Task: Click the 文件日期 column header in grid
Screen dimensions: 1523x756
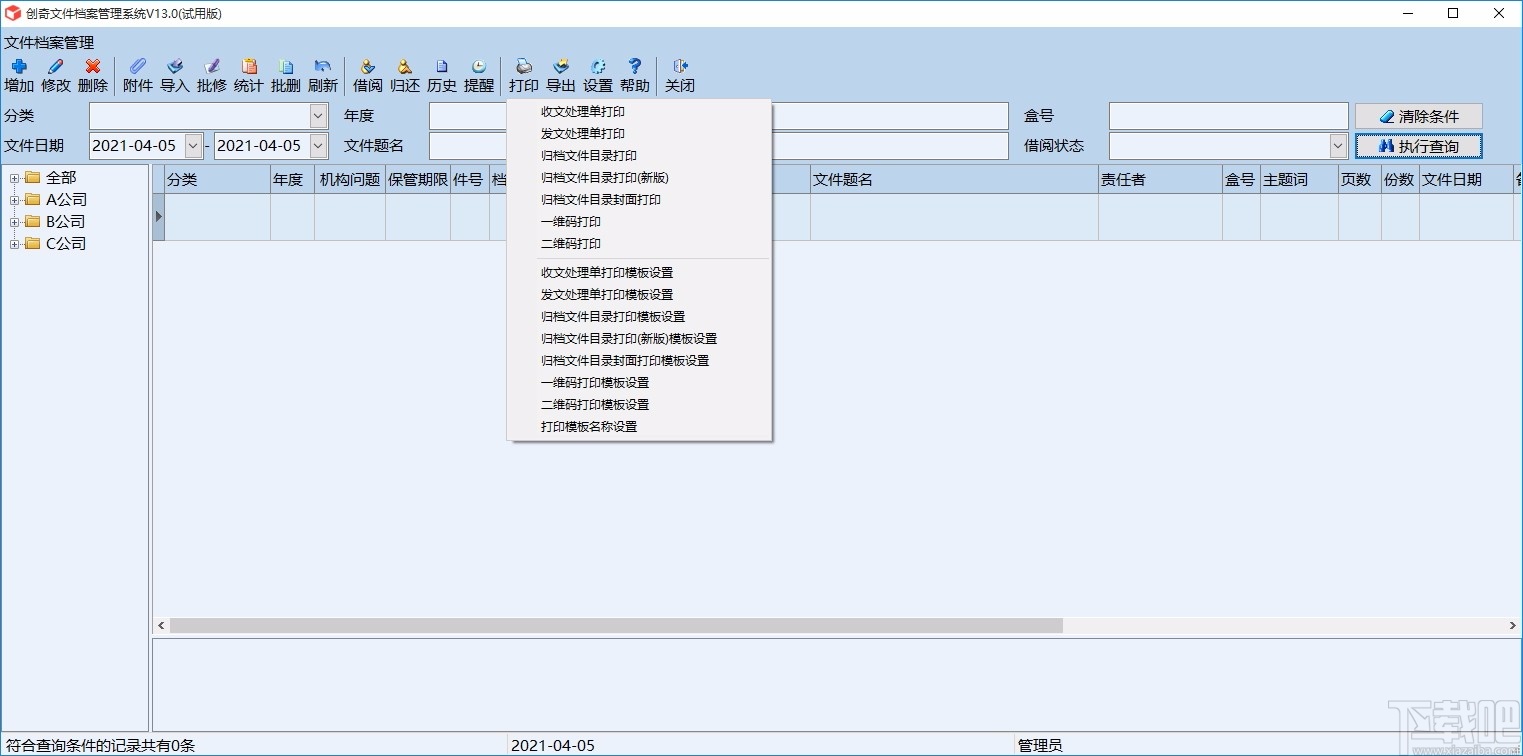Action: [x=1466, y=180]
